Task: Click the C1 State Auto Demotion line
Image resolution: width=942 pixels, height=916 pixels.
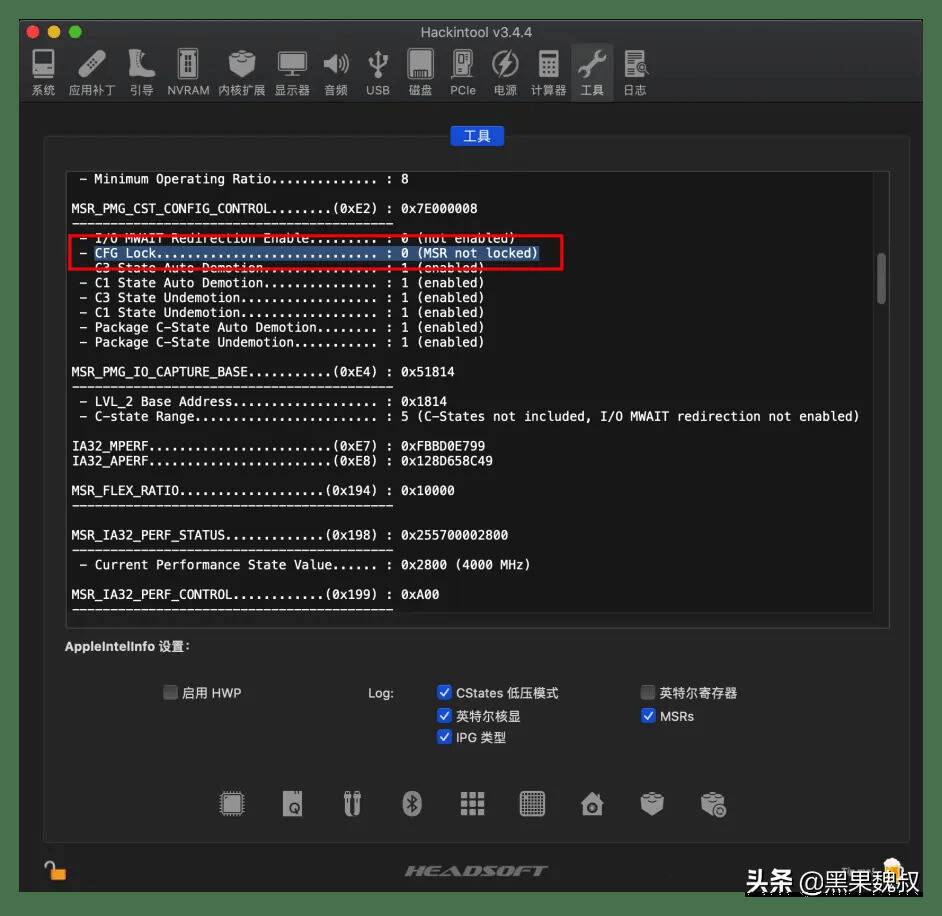Action: pyautogui.click(x=281, y=283)
